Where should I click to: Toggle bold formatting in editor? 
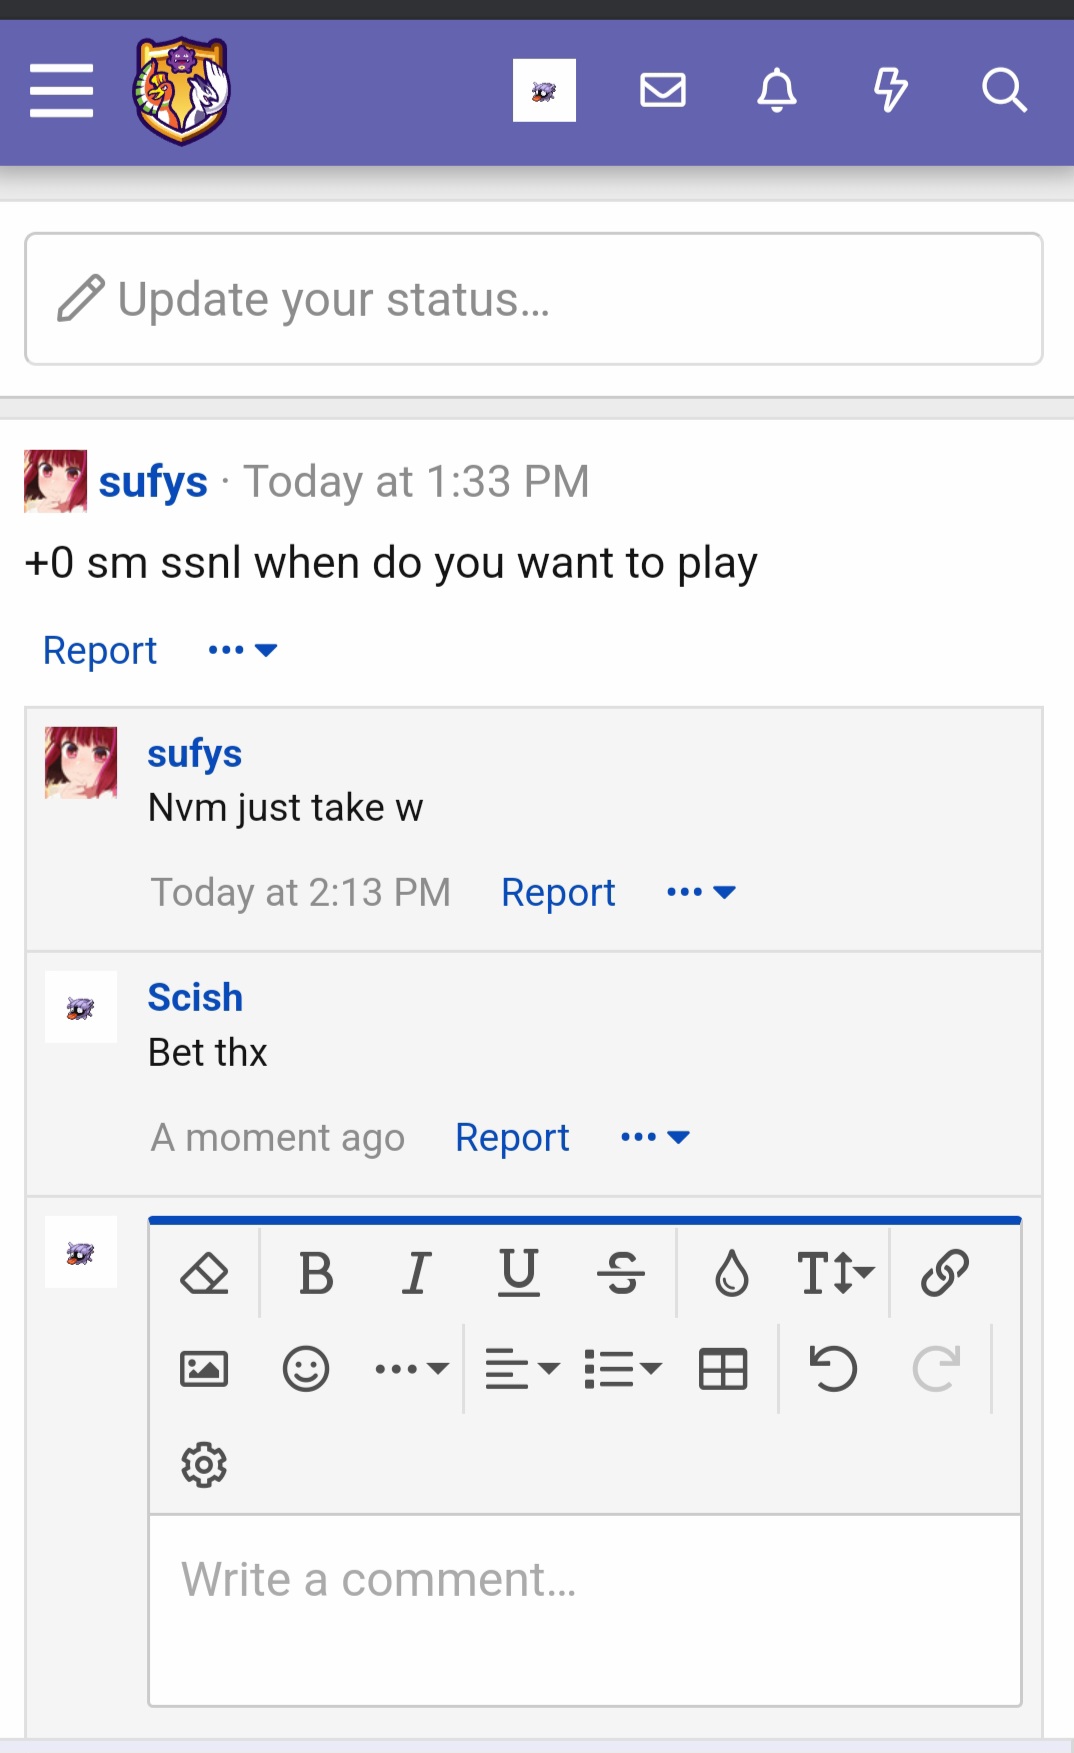(316, 1274)
